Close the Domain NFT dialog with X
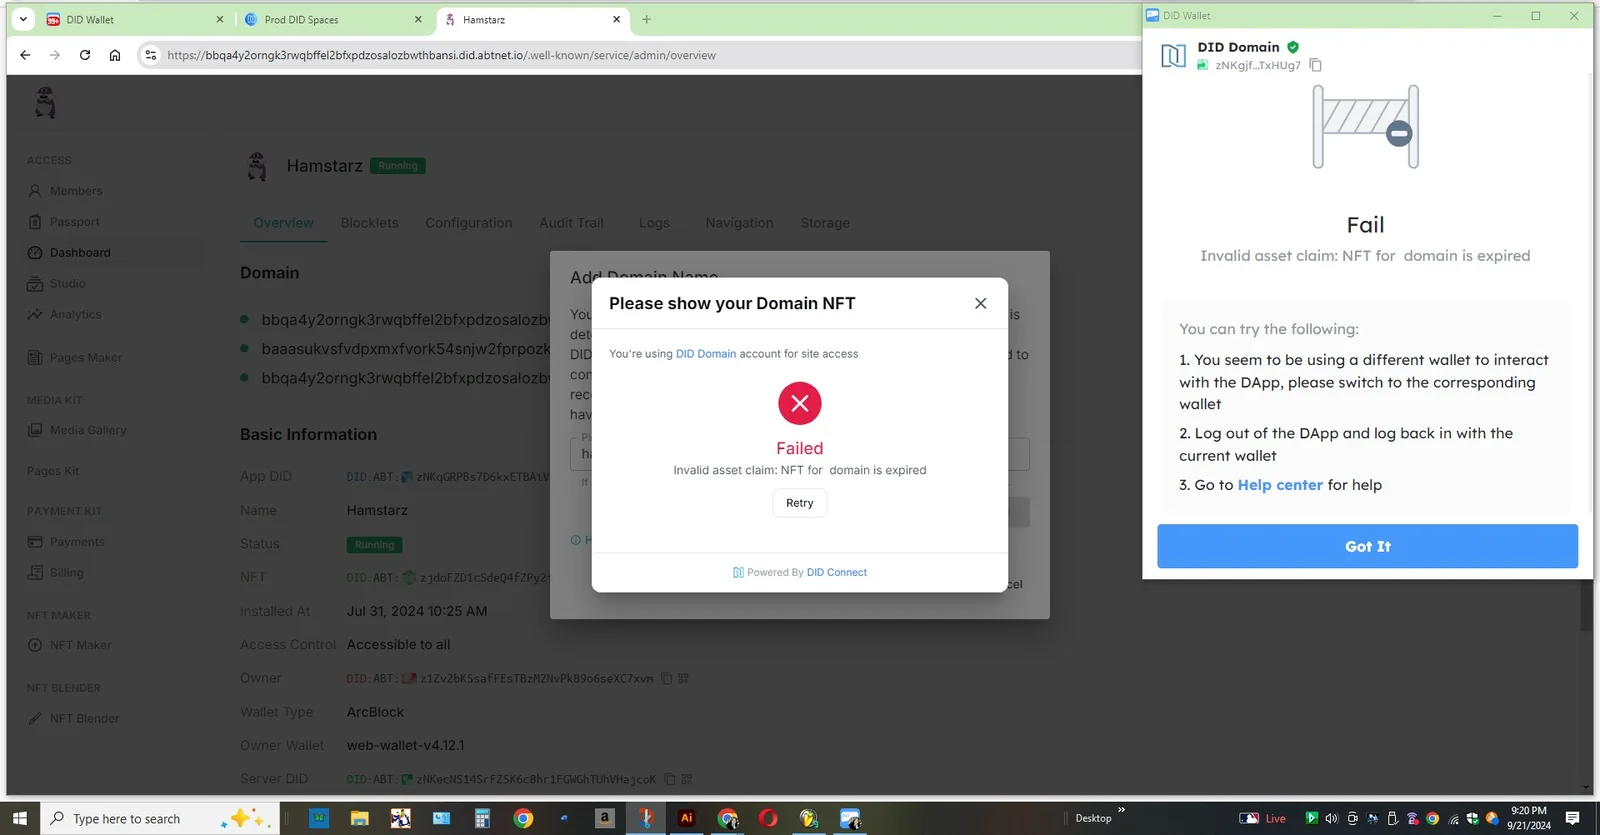This screenshot has height=835, width=1600. click(x=980, y=303)
